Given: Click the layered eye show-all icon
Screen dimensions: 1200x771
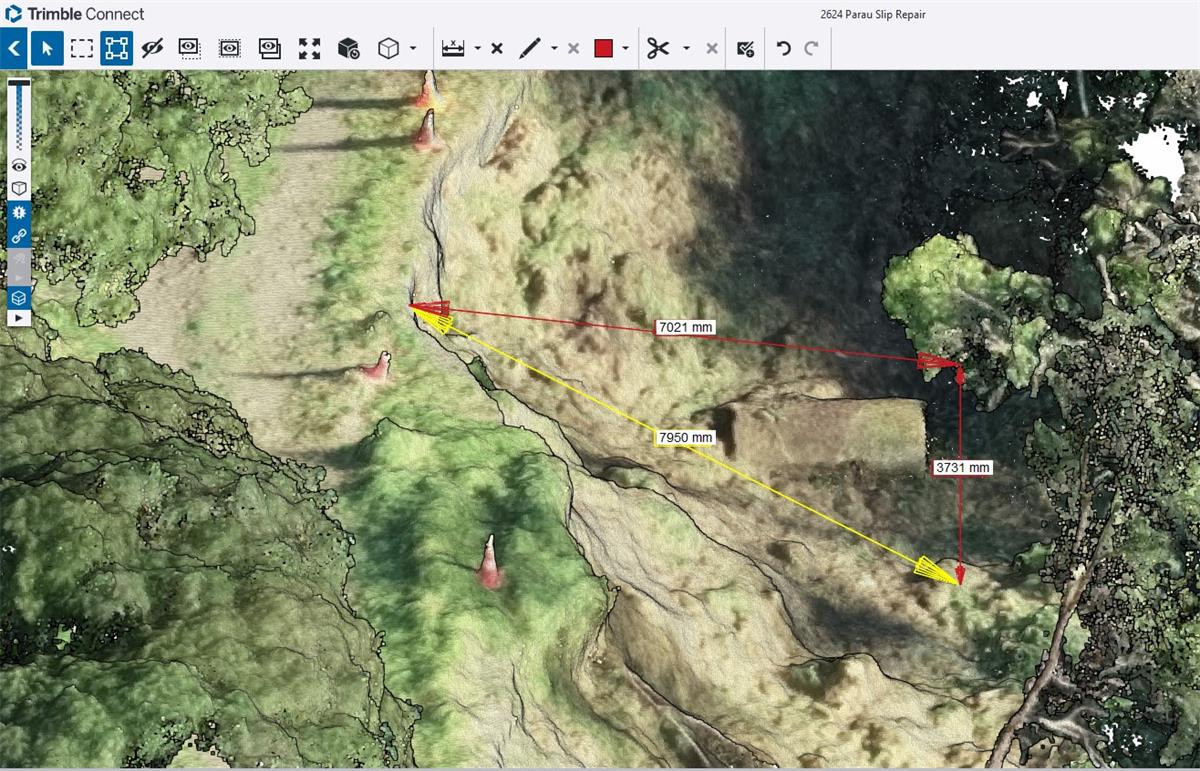Looking at the screenshot, I should click(269, 48).
